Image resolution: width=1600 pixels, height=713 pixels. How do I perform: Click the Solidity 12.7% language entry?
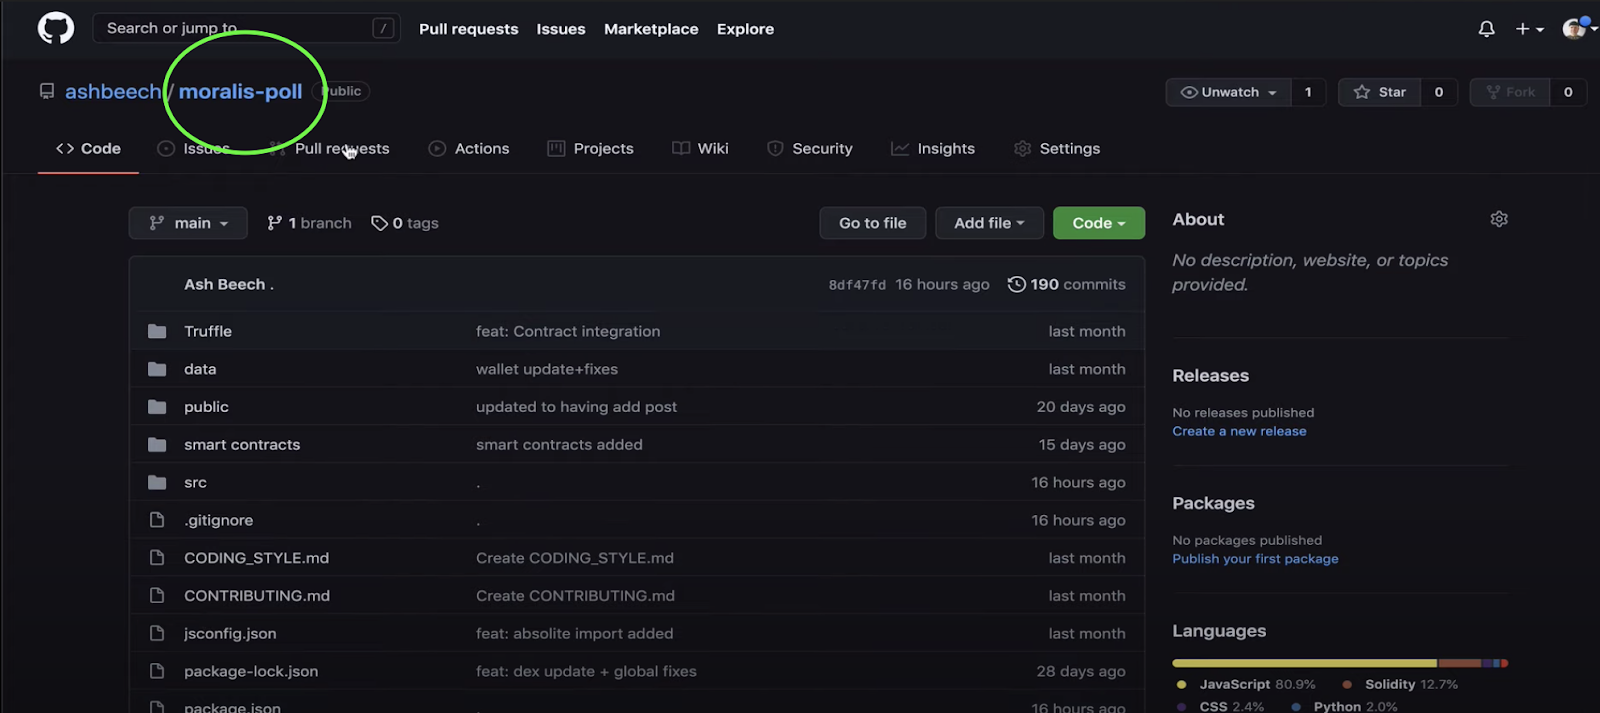click(x=1400, y=684)
